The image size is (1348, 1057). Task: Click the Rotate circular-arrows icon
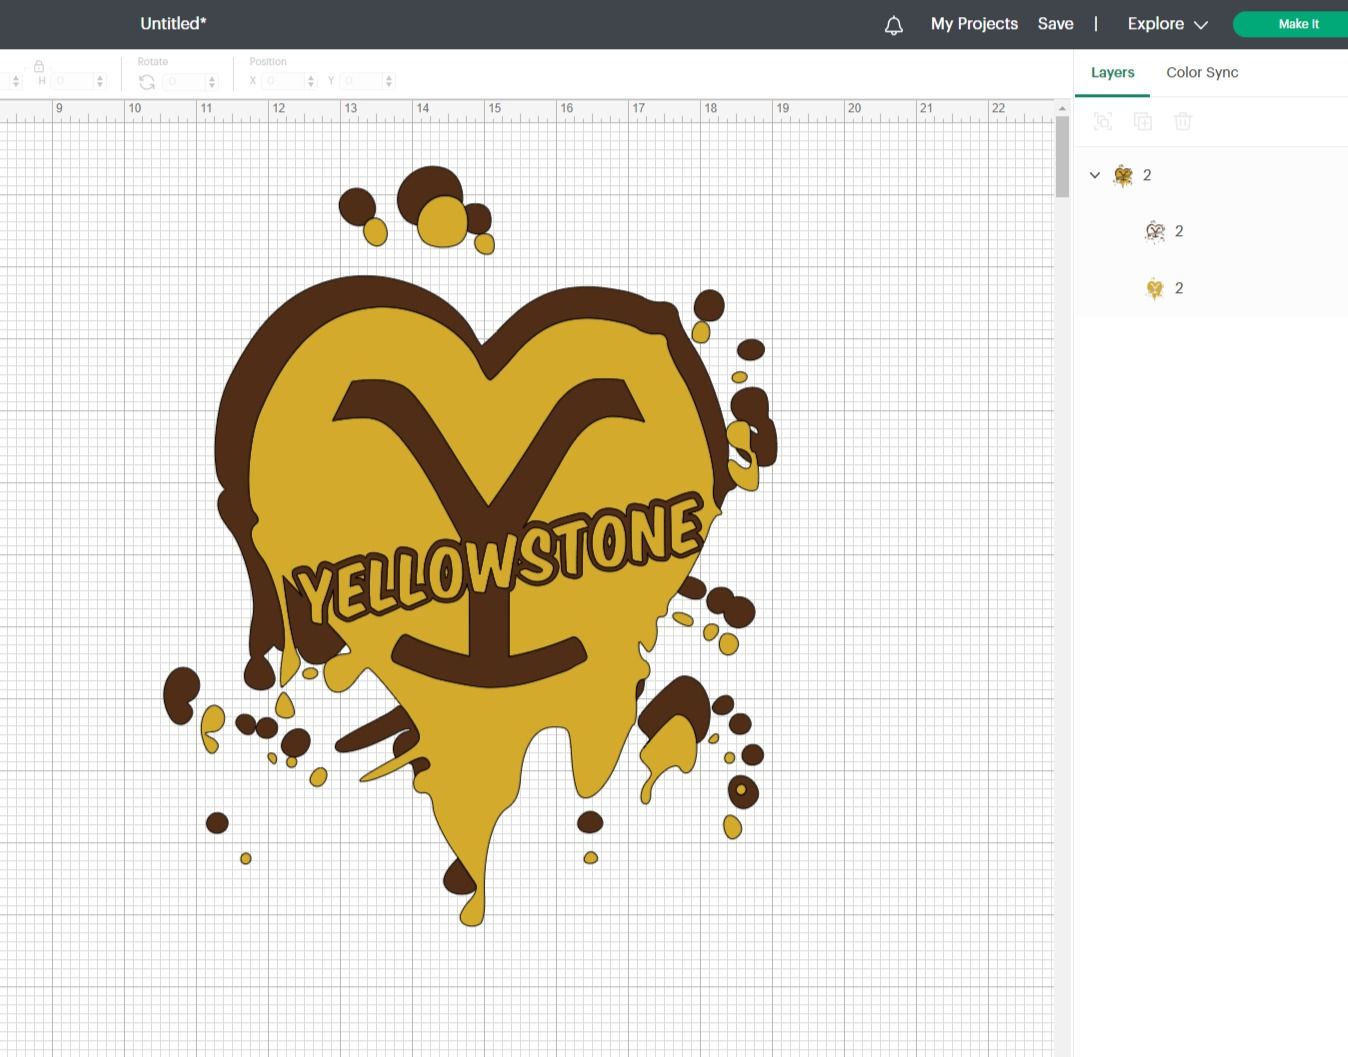coord(146,81)
